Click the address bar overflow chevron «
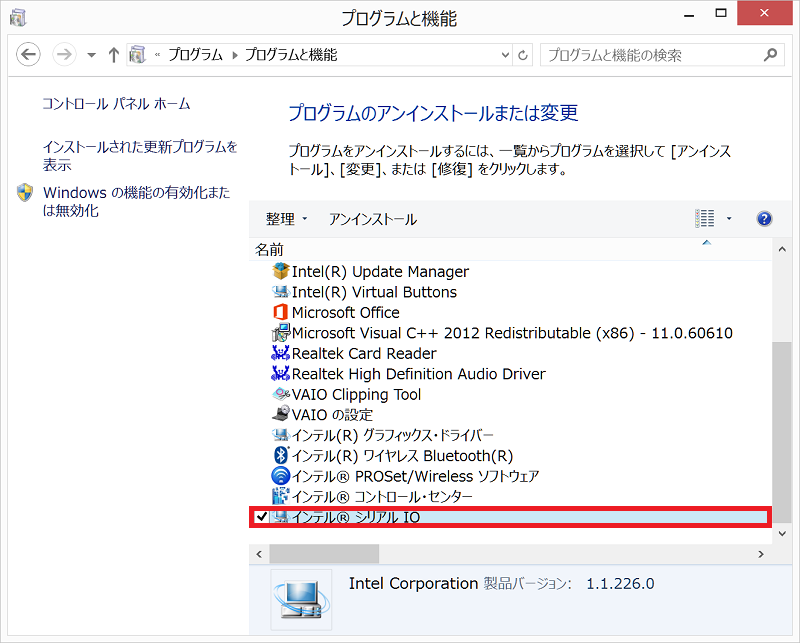The image size is (800, 643). pyautogui.click(x=157, y=55)
